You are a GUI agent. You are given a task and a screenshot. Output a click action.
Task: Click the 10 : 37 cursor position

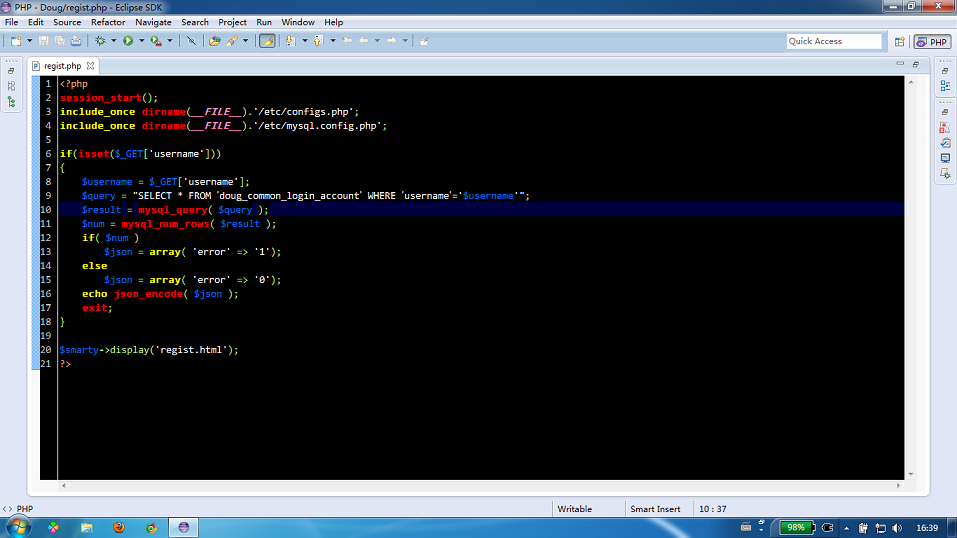(712, 509)
